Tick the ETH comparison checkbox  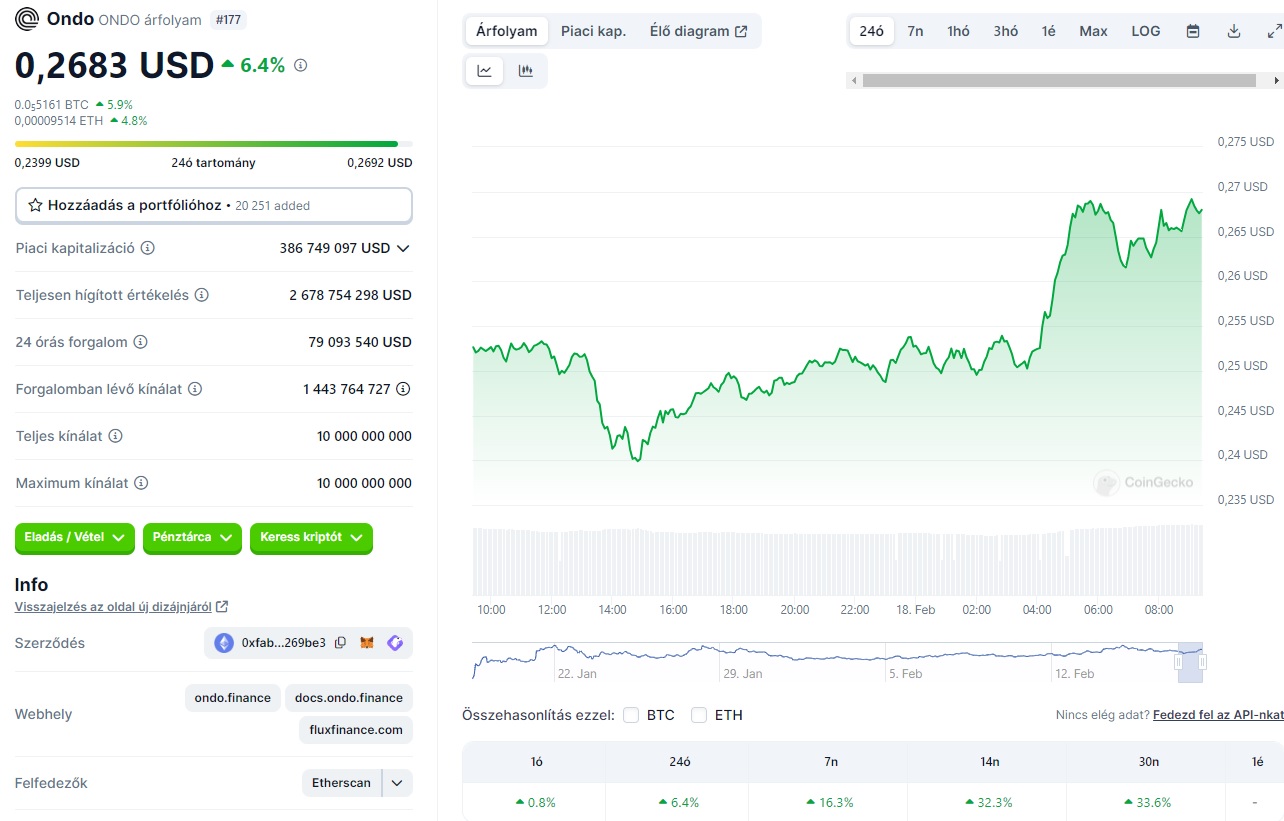point(699,715)
